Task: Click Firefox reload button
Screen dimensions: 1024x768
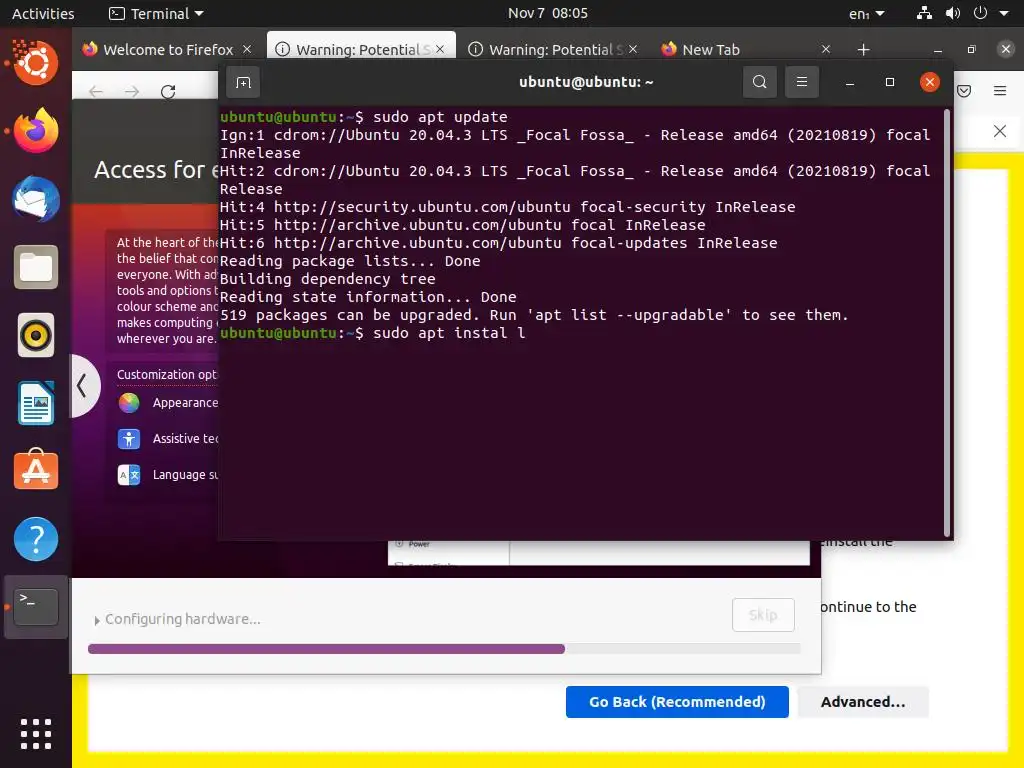Action: point(168,92)
